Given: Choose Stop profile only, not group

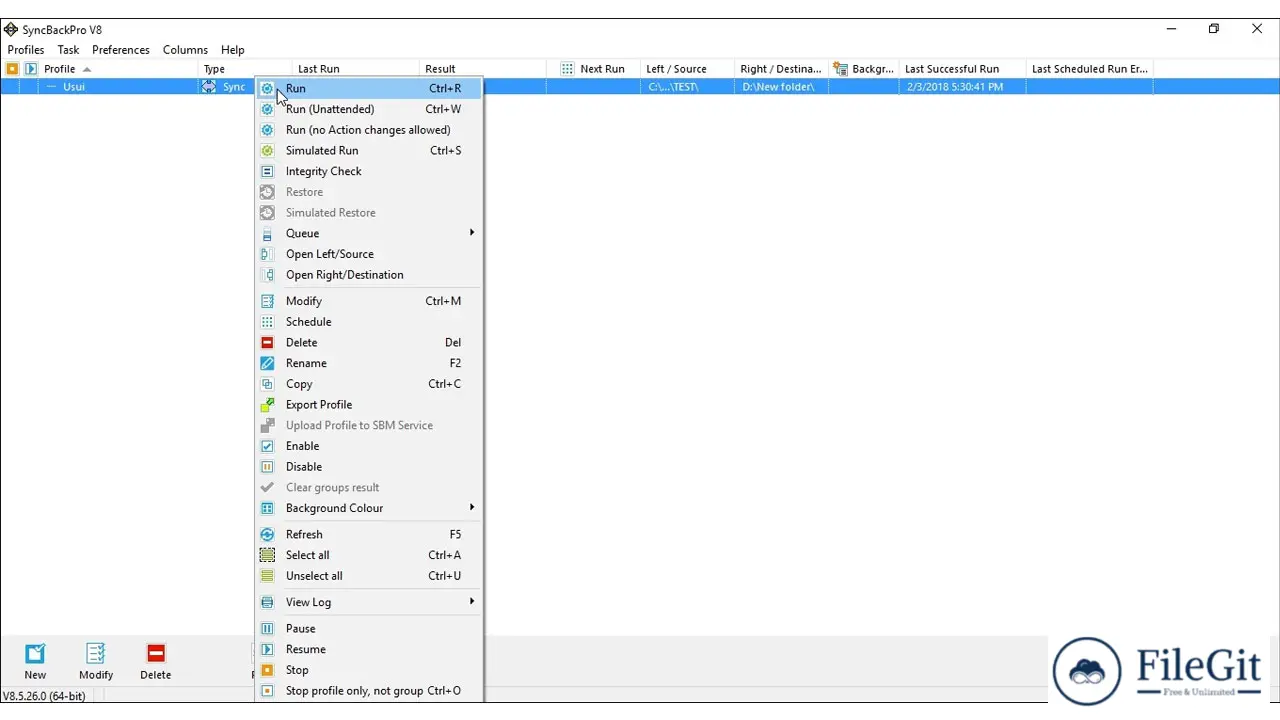Looking at the screenshot, I should (x=369, y=691).
